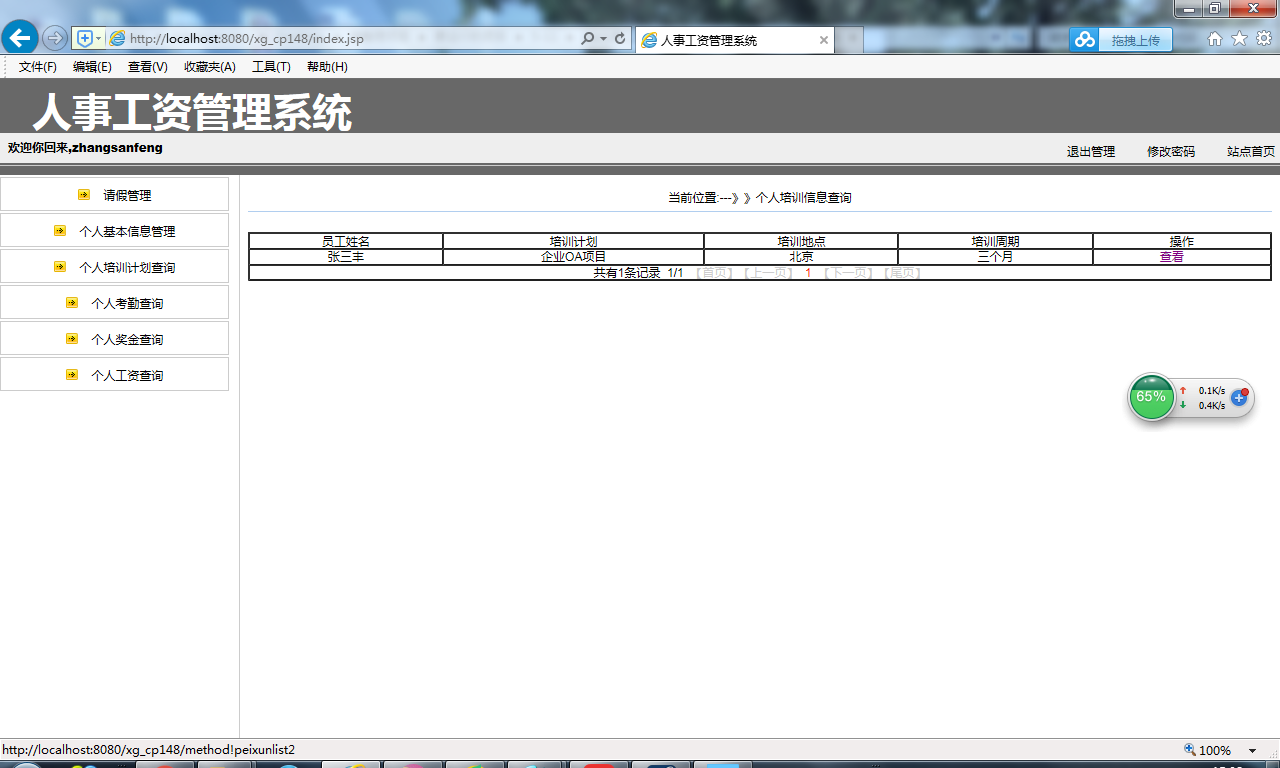Open Favorites star icon
Viewport: 1280px width, 768px height.
point(1239,38)
